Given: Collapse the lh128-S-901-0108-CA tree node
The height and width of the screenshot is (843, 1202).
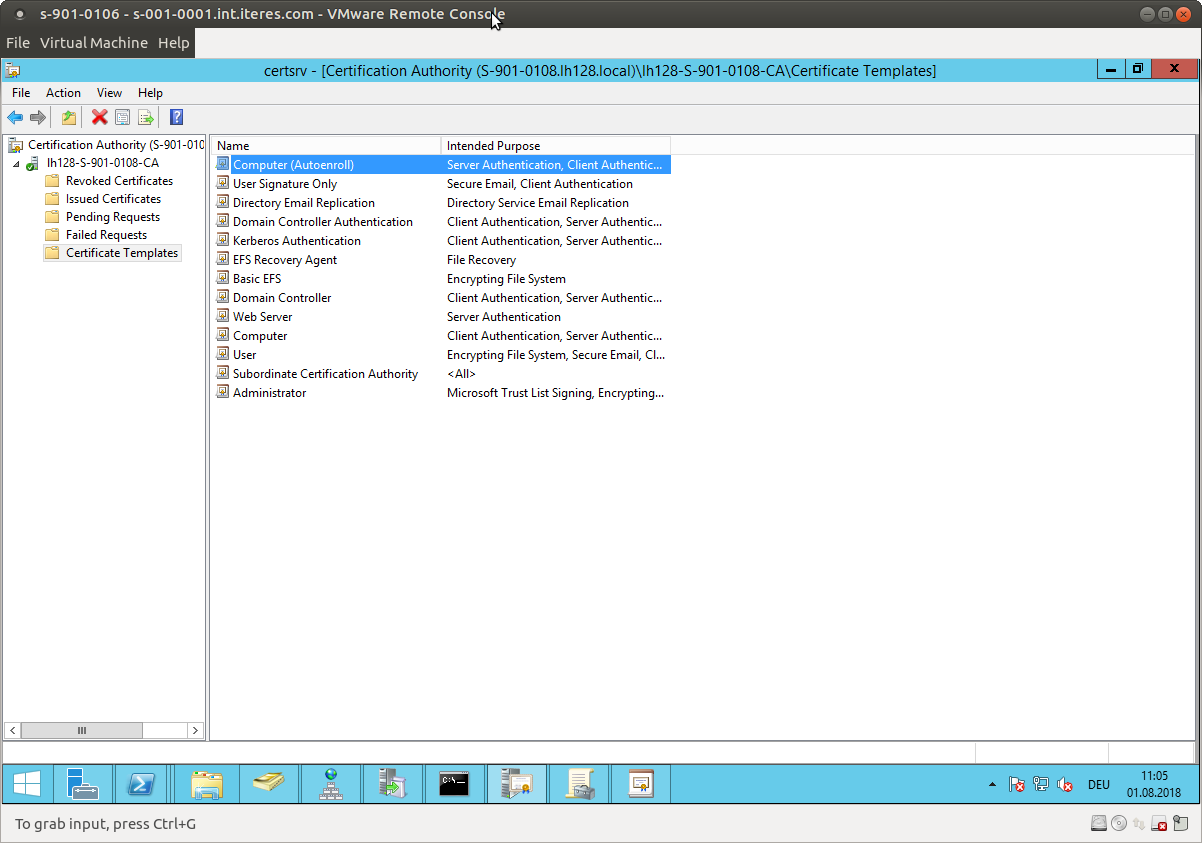Looking at the screenshot, I should point(17,163).
